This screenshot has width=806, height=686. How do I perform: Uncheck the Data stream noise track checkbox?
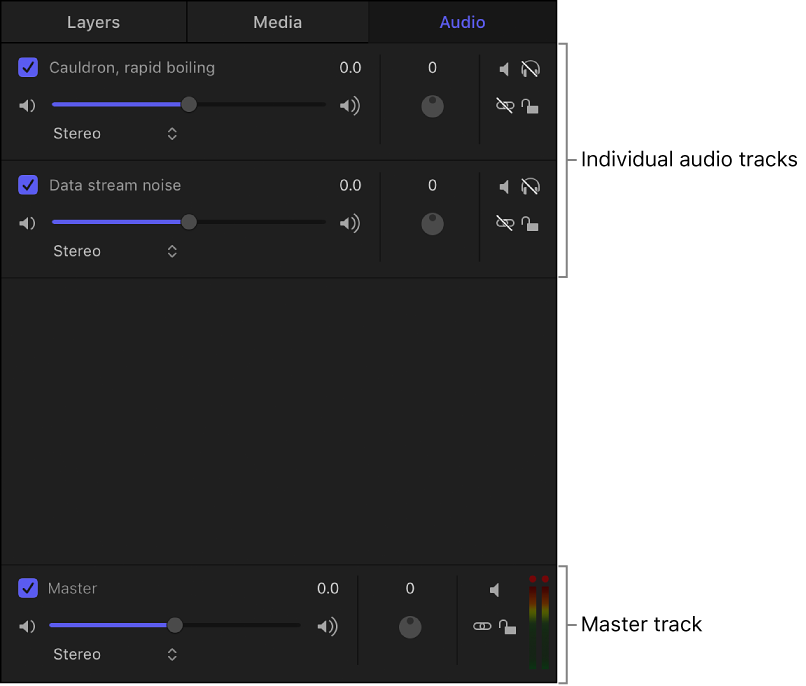pyautogui.click(x=27, y=186)
